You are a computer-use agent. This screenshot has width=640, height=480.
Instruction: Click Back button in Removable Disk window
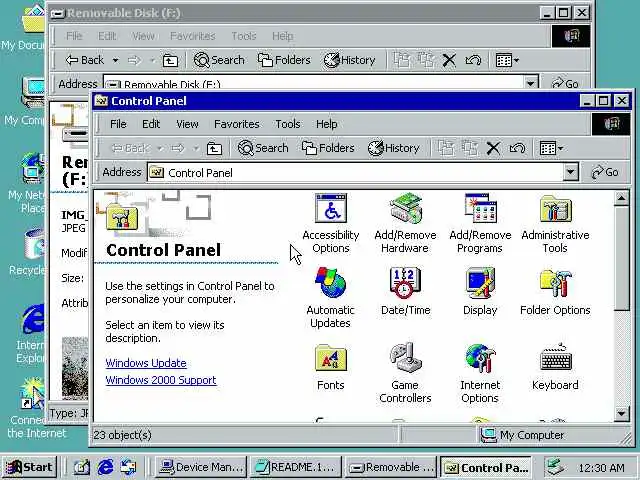tap(85, 60)
